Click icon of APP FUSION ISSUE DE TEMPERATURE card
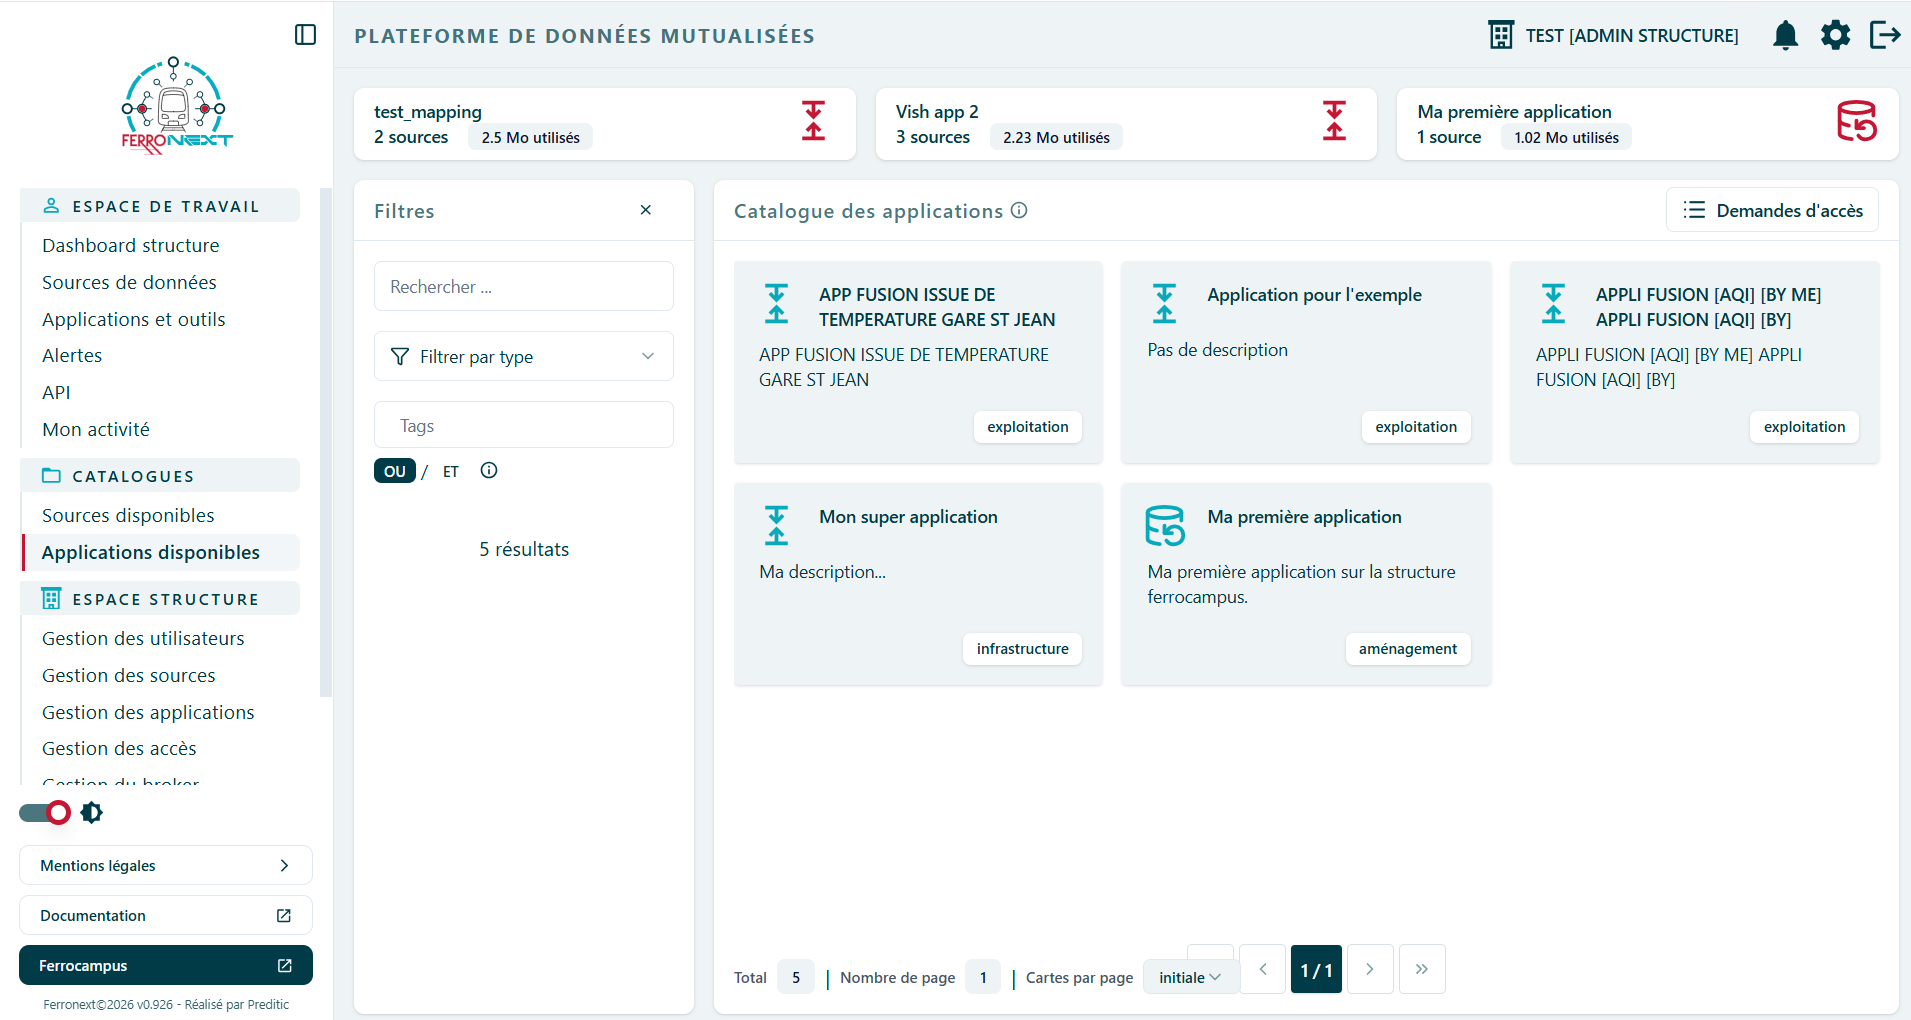 pyautogui.click(x=777, y=304)
